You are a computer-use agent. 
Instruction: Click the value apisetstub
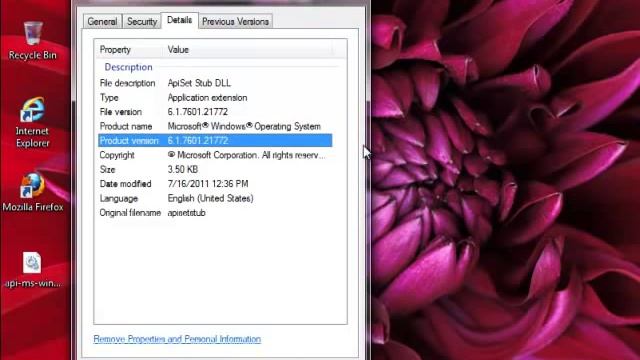point(187,213)
